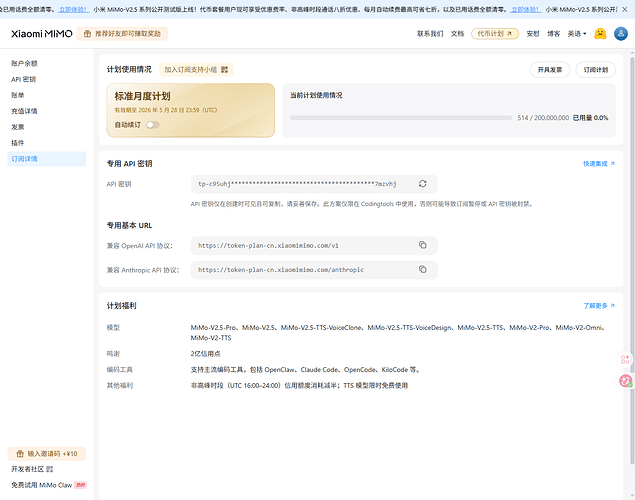Viewport: 635px width, 500px height.
Task: Open 文档 in the top navigation
Action: pos(457,34)
